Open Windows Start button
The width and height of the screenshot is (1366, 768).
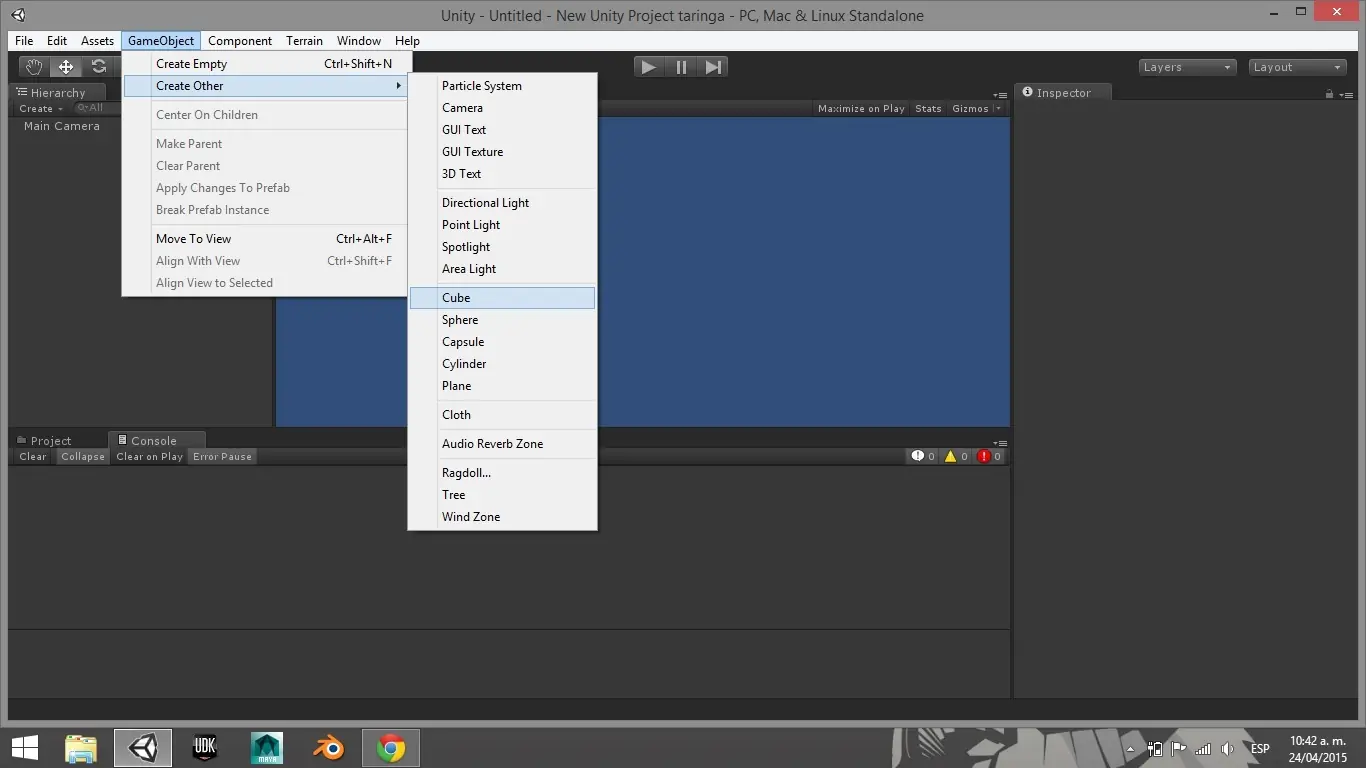pos(25,748)
